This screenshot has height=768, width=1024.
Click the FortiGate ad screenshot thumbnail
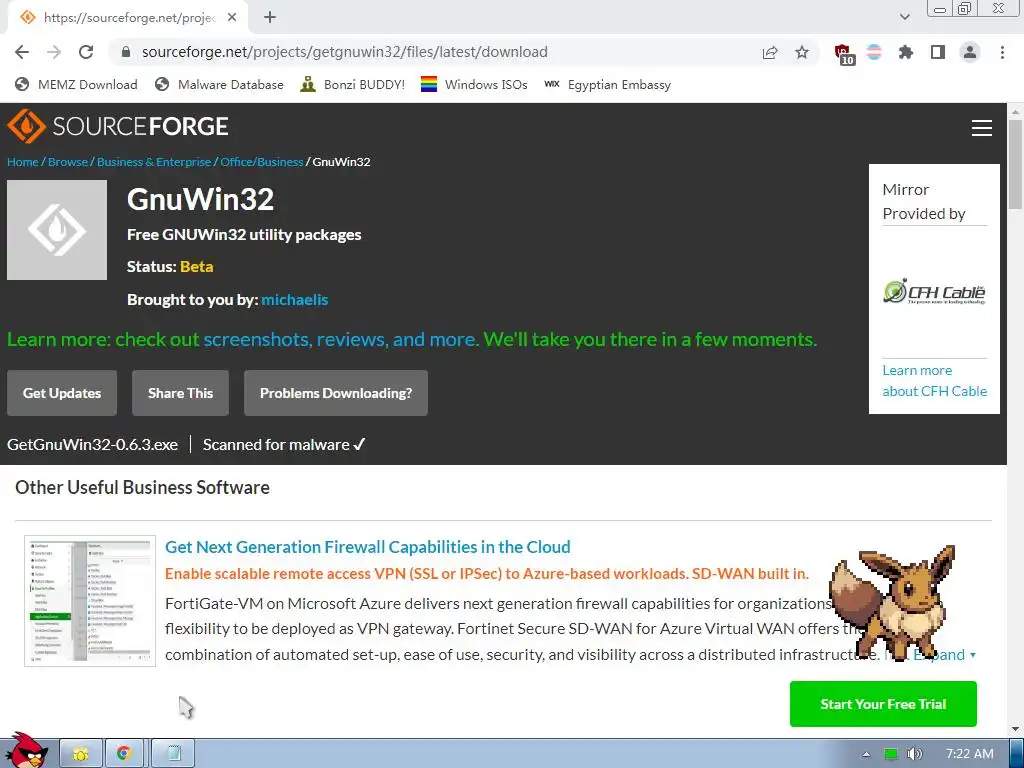[90, 601]
